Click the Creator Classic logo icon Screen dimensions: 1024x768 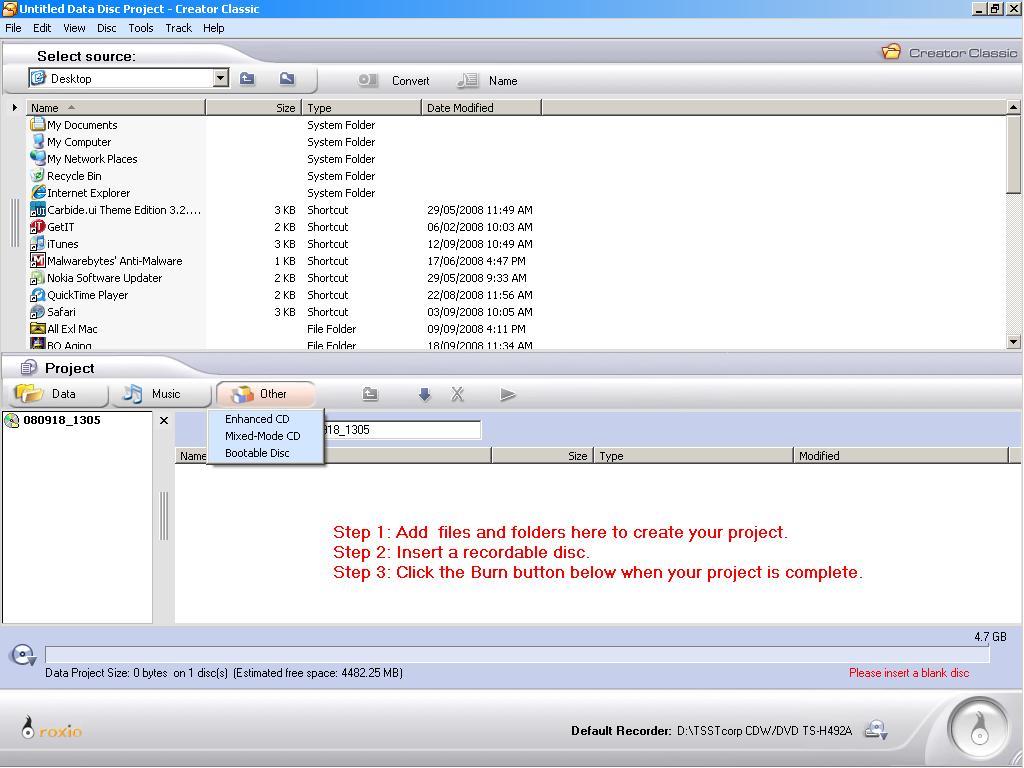coord(891,52)
